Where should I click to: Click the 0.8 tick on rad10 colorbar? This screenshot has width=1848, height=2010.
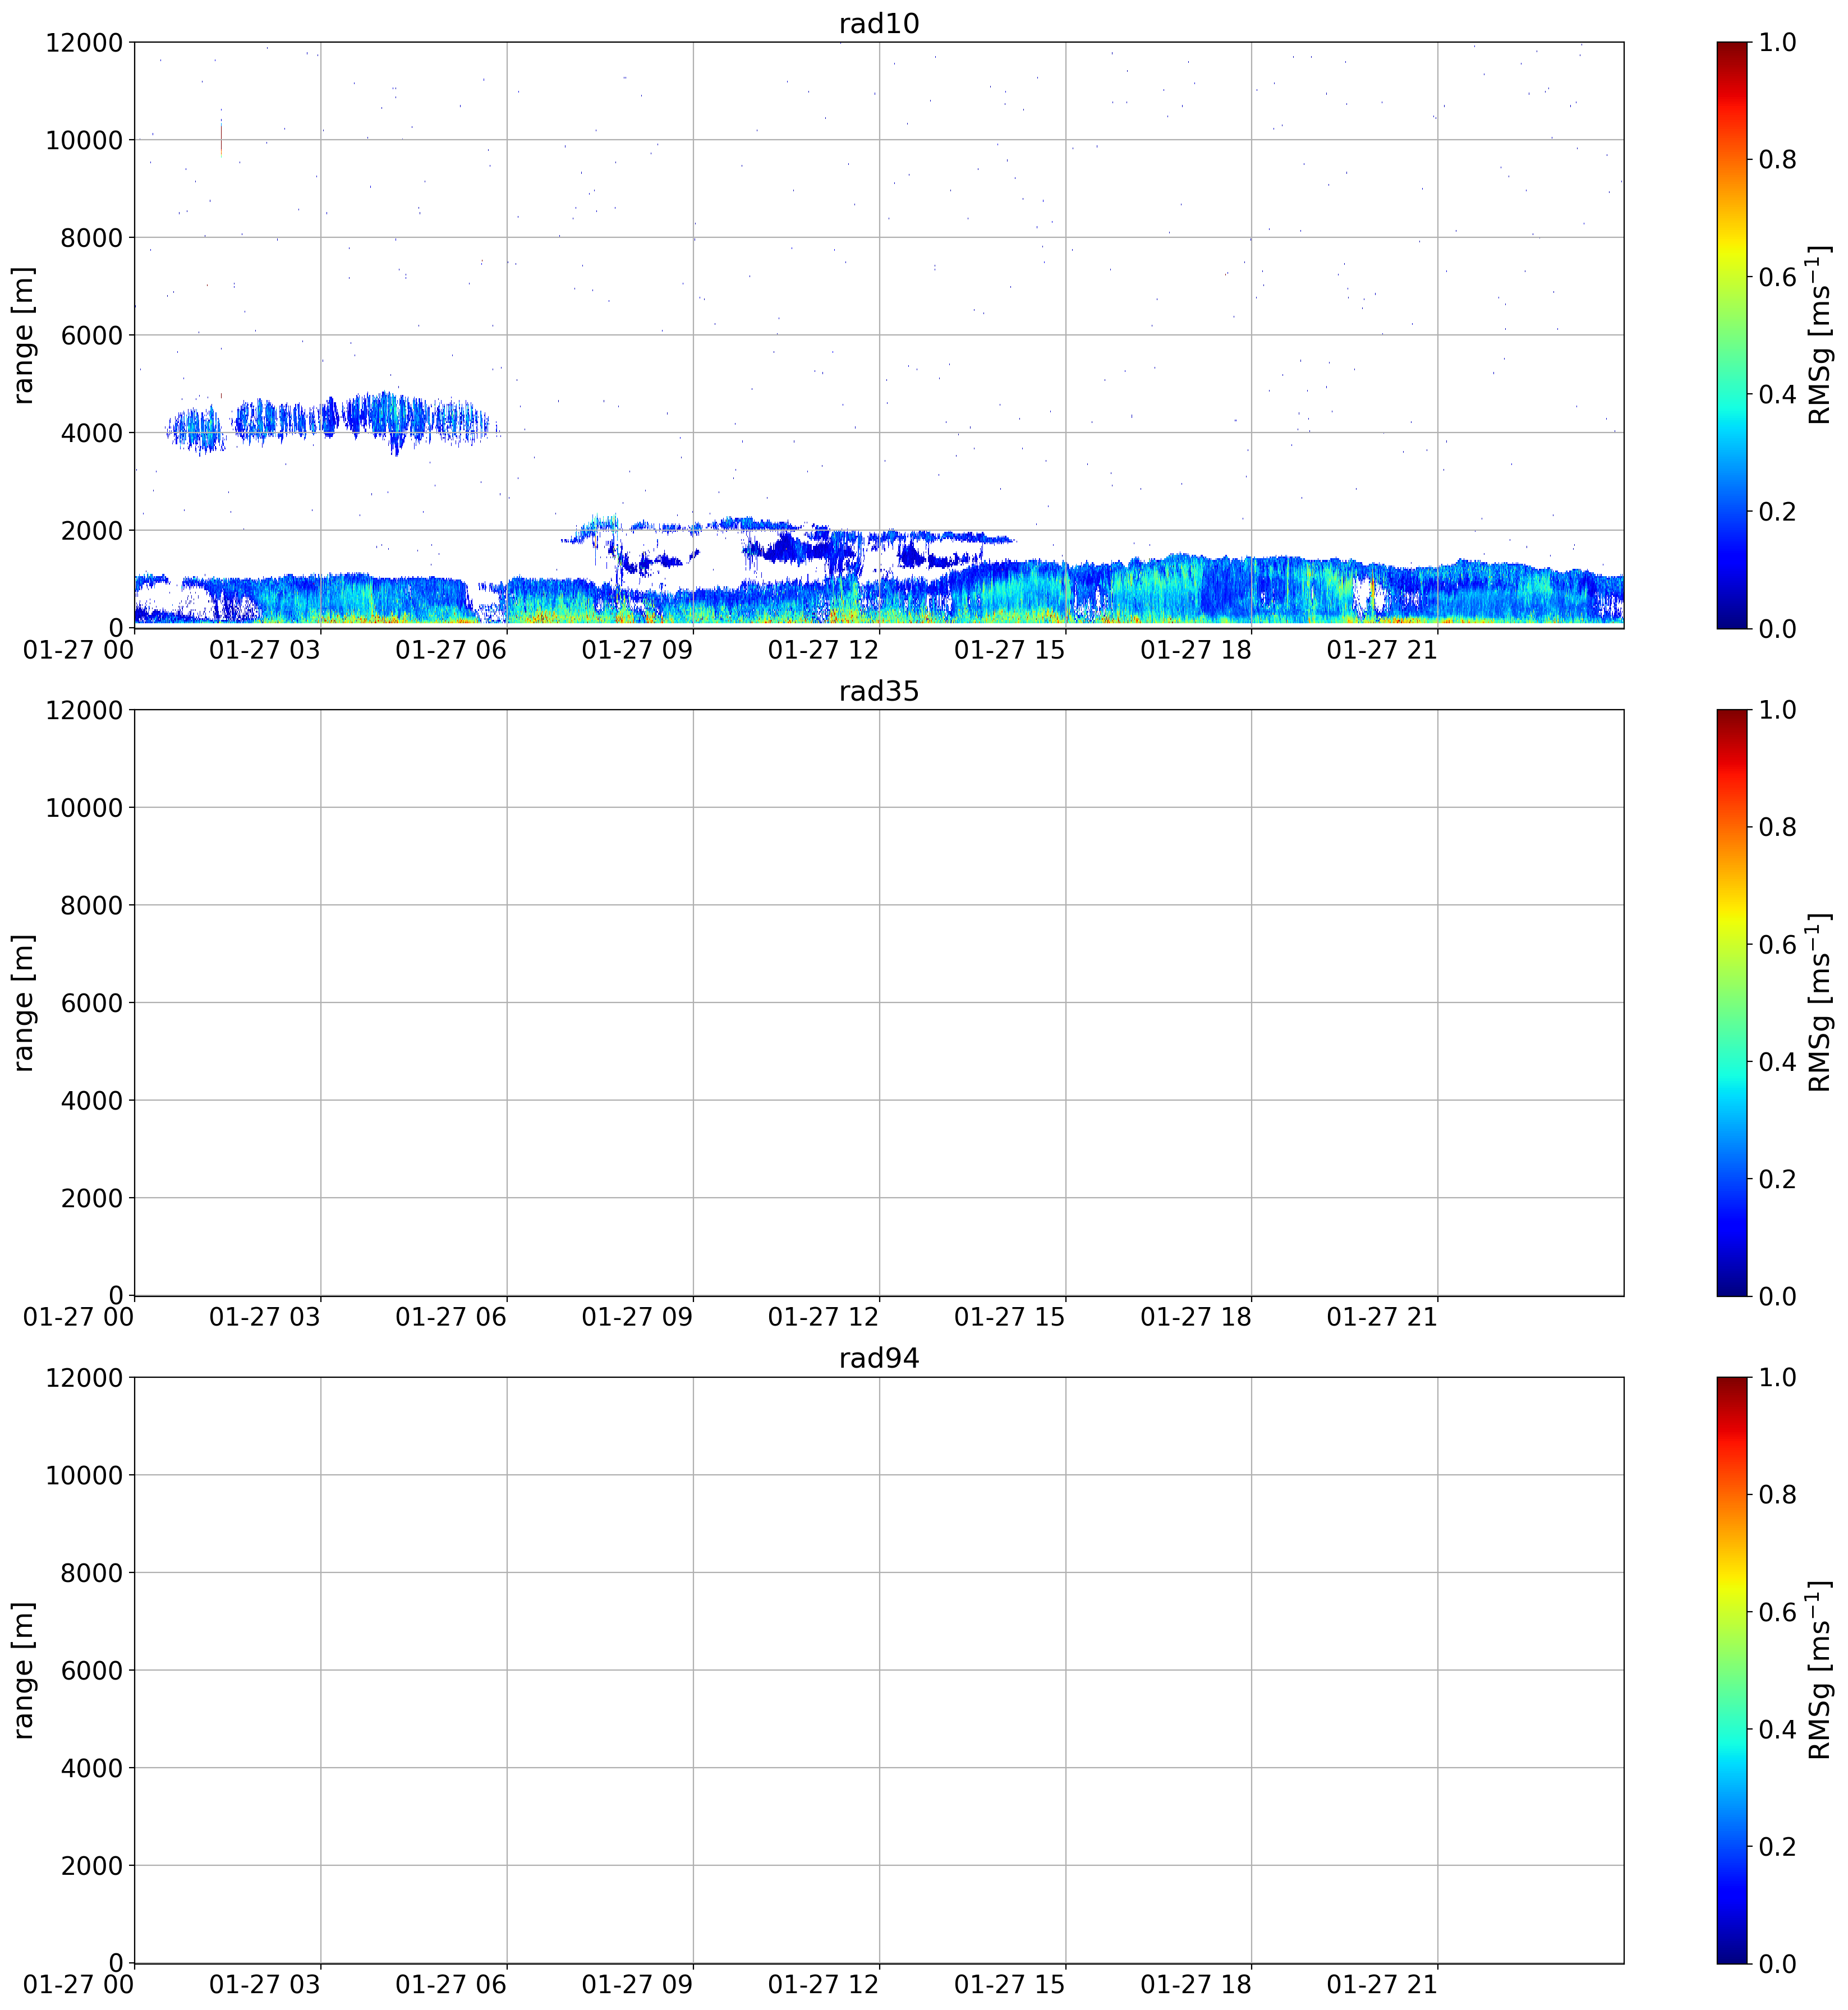click(x=1778, y=160)
